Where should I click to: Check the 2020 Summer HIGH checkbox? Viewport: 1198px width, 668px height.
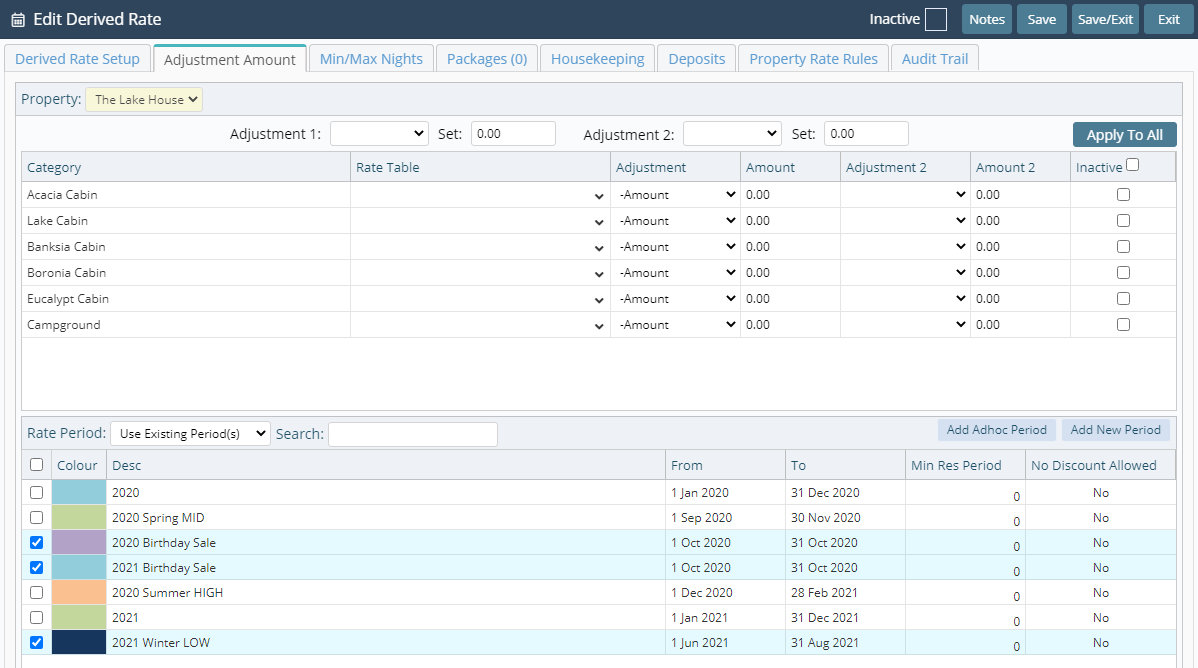point(36,592)
